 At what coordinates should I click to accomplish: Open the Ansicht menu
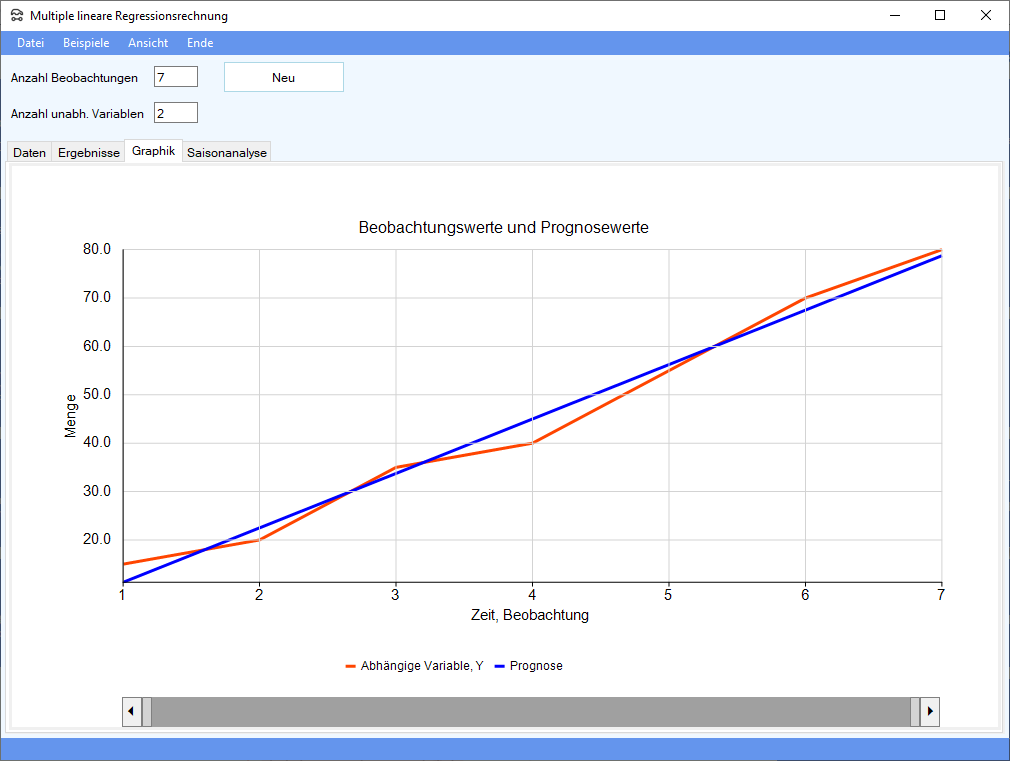tap(148, 43)
